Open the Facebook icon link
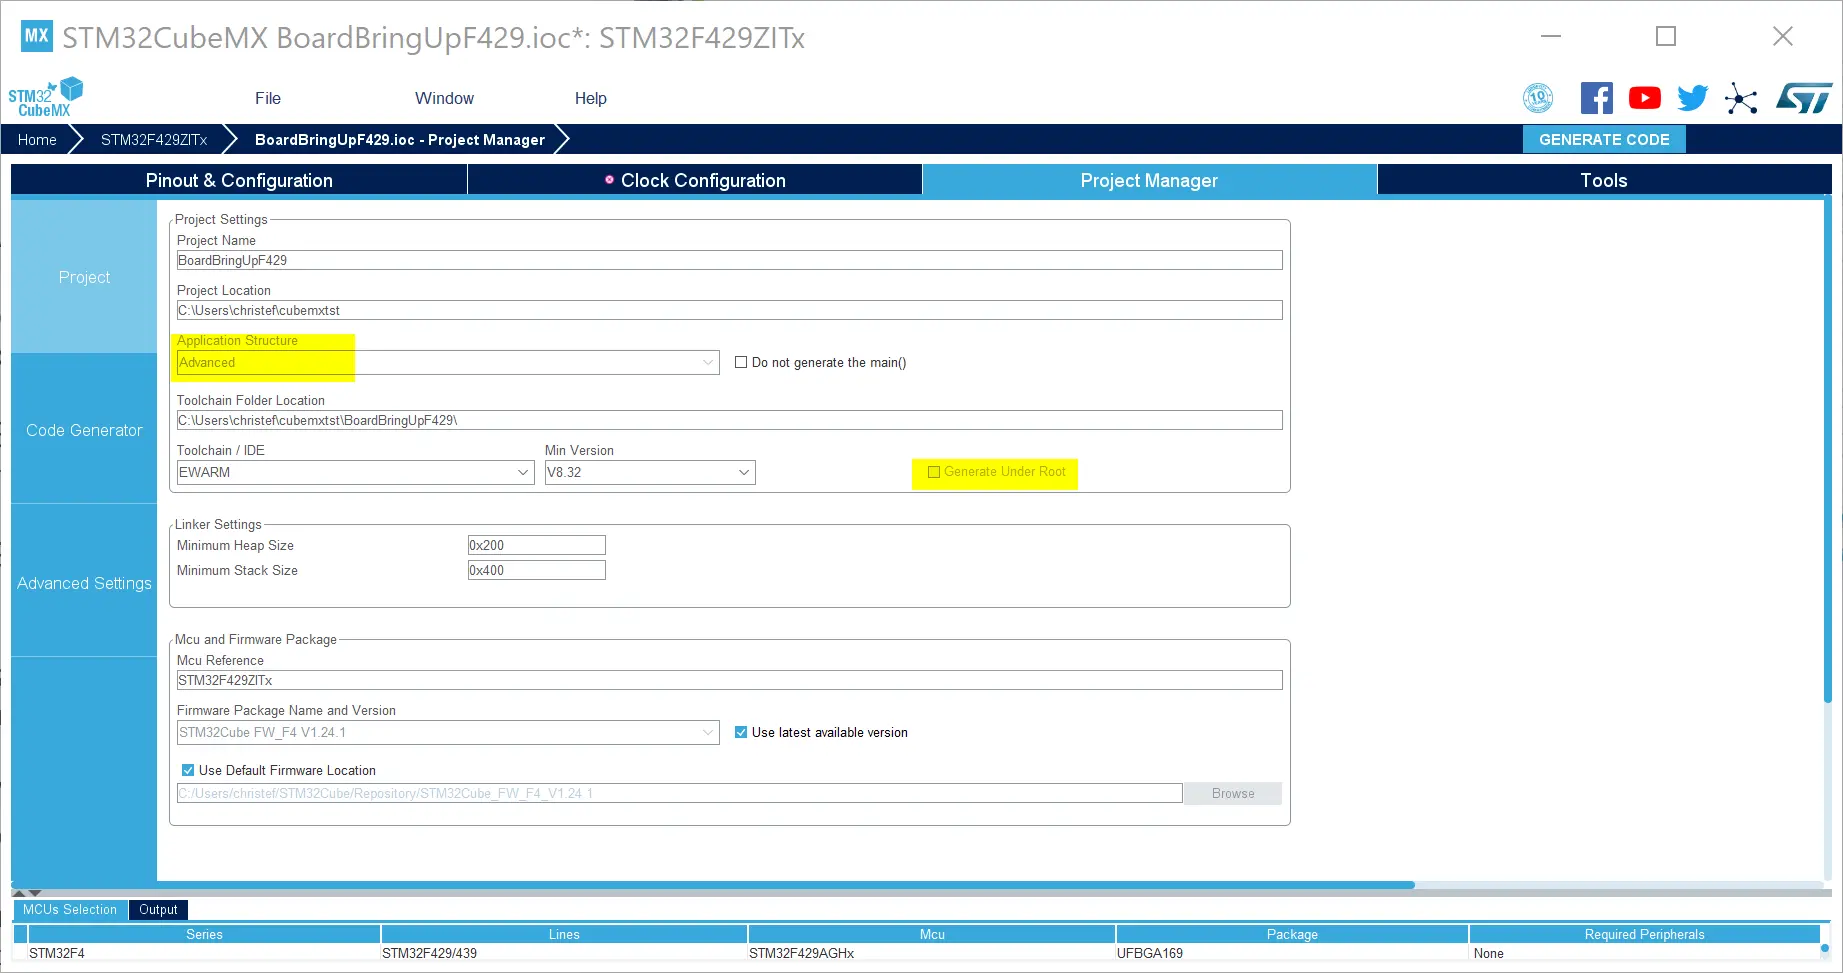1843x973 pixels. click(x=1596, y=98)
